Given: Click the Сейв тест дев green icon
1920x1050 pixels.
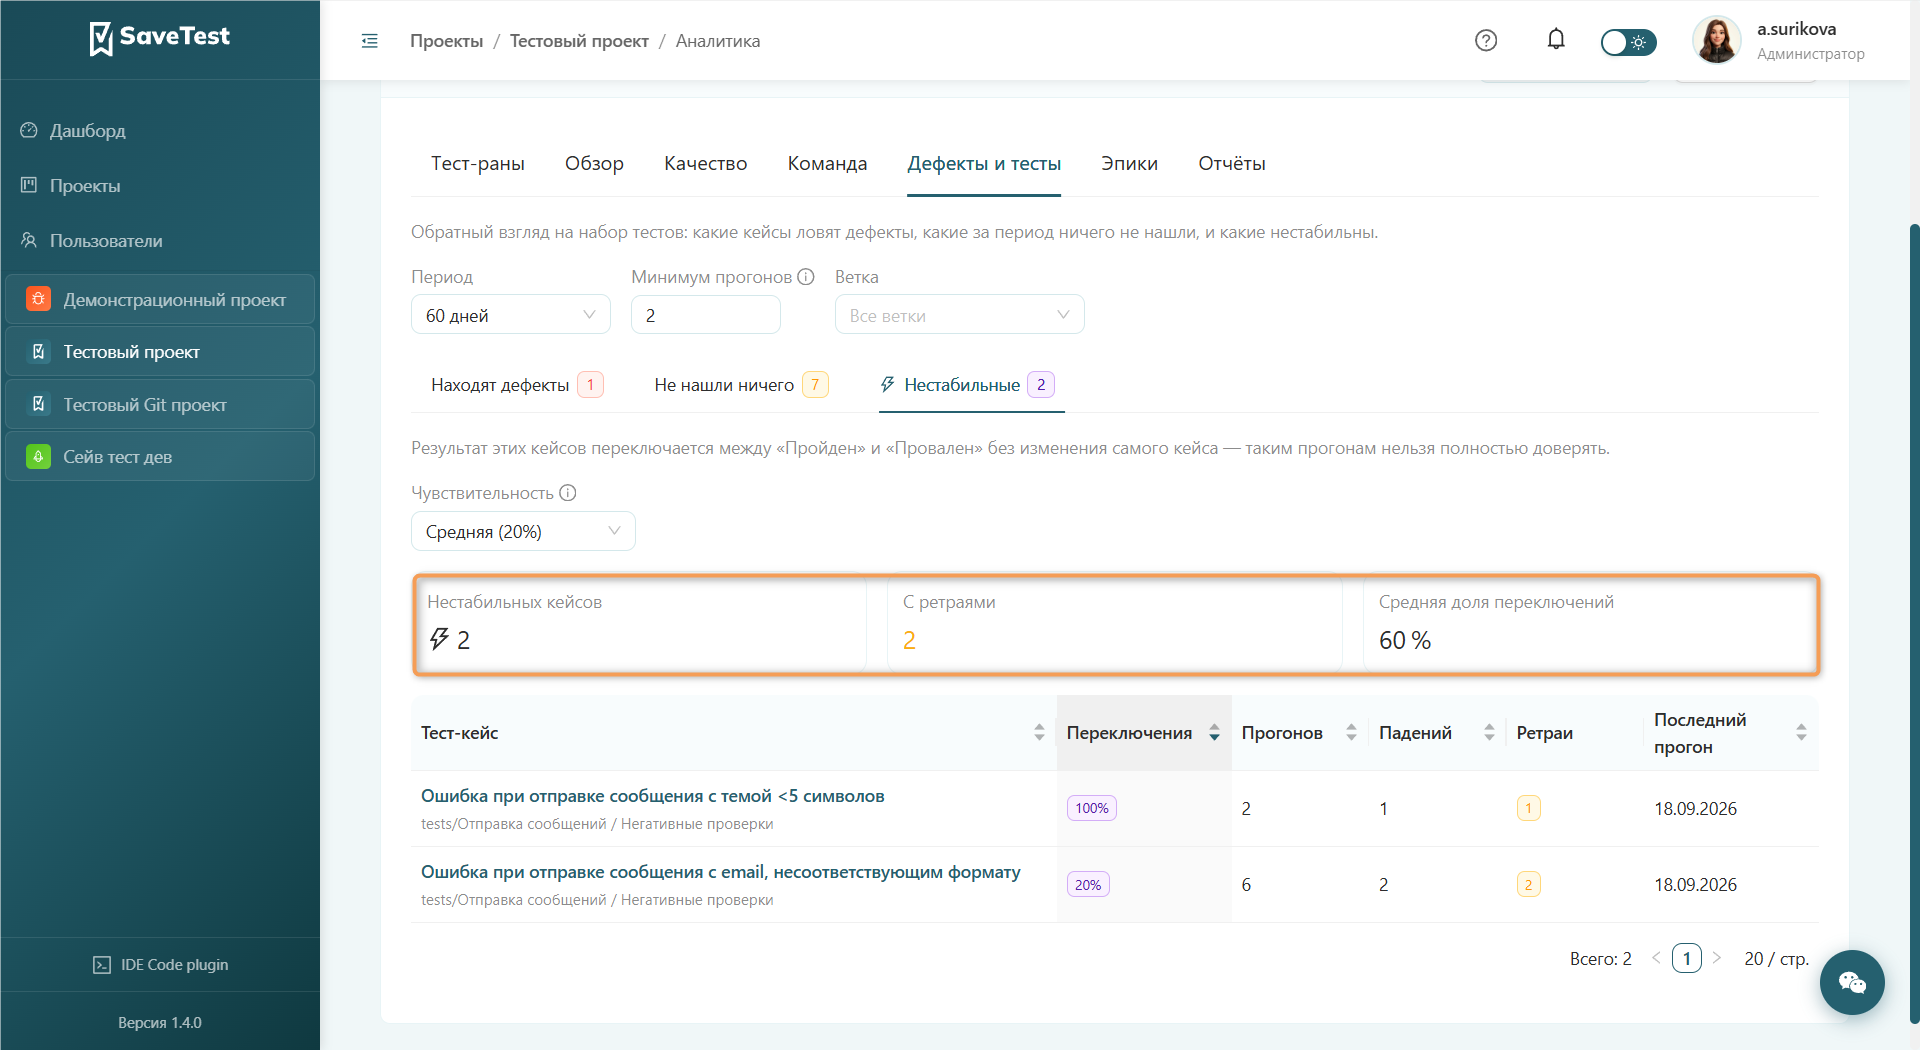Looking at the screenshot, I should 38,457.
